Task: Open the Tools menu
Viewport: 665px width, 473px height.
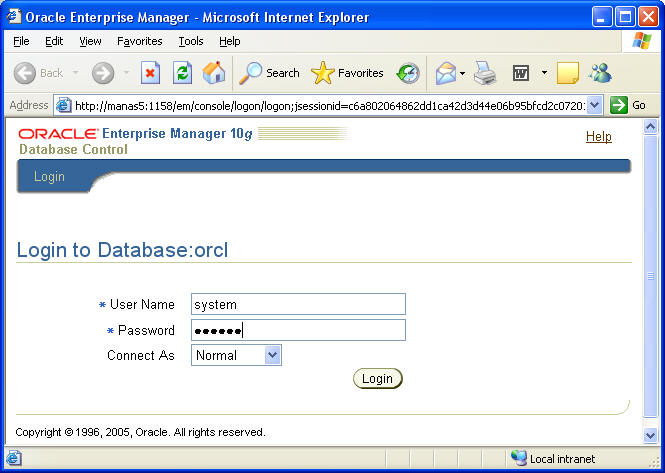Action: 190,41
